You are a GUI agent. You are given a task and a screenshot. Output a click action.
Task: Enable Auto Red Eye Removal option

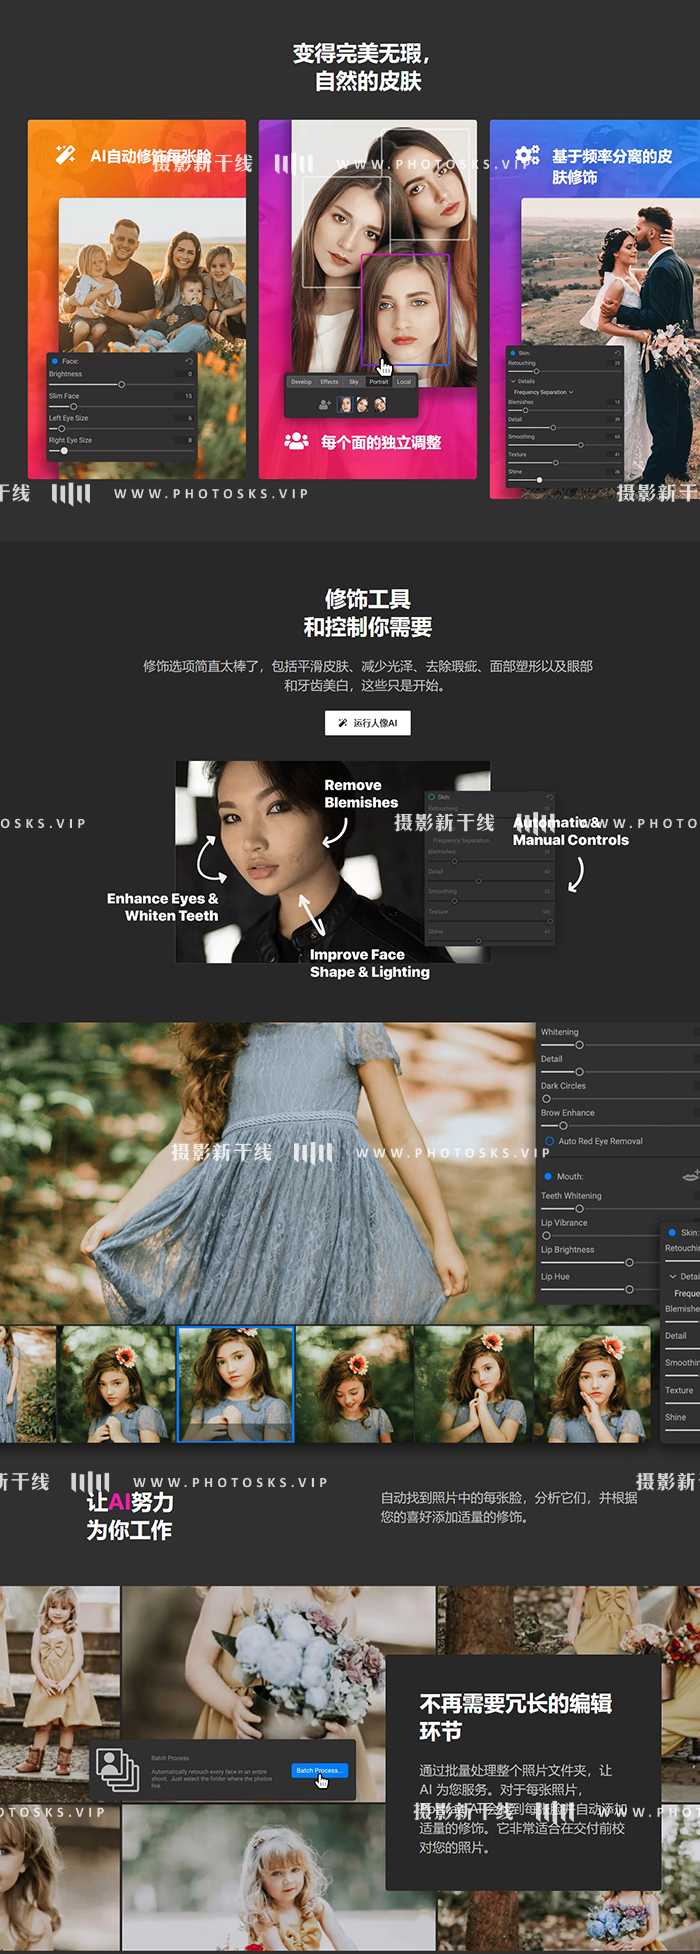(549, 1141)
